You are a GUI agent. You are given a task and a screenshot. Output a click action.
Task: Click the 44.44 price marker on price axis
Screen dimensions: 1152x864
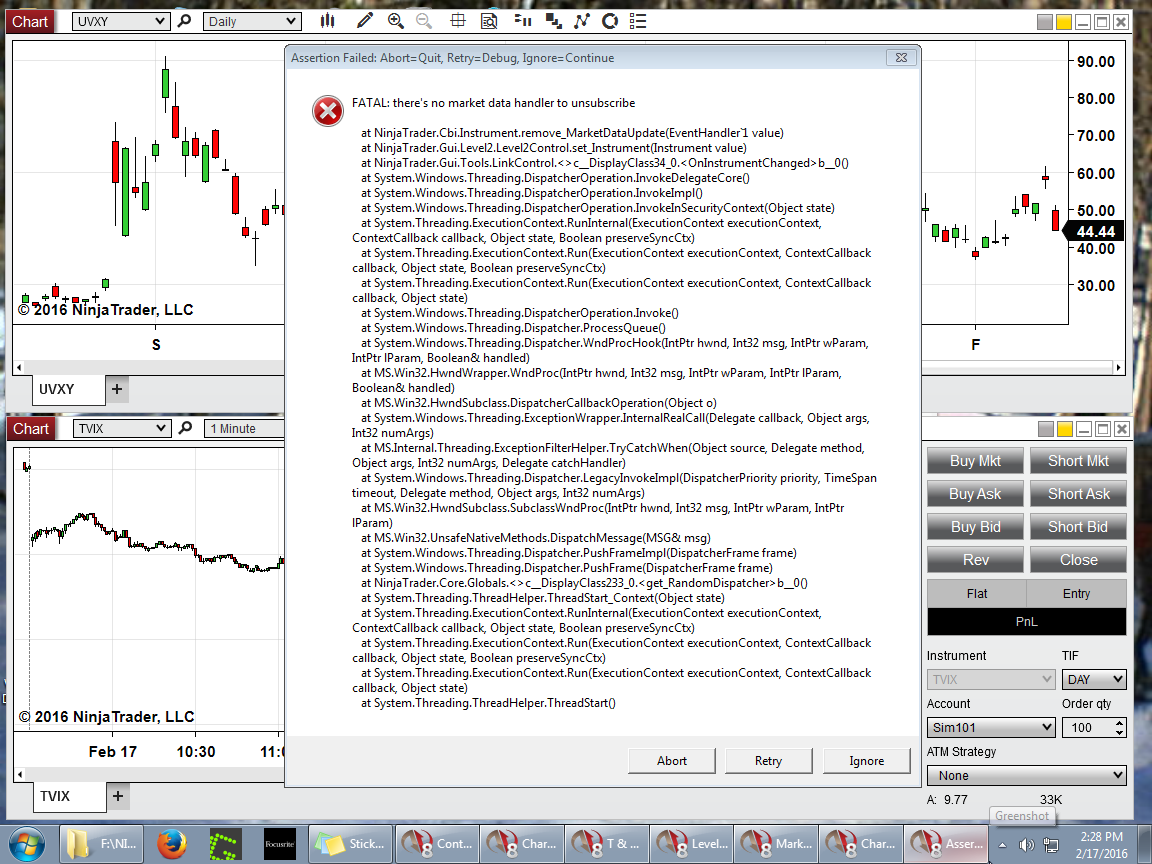click(1095, 231)
